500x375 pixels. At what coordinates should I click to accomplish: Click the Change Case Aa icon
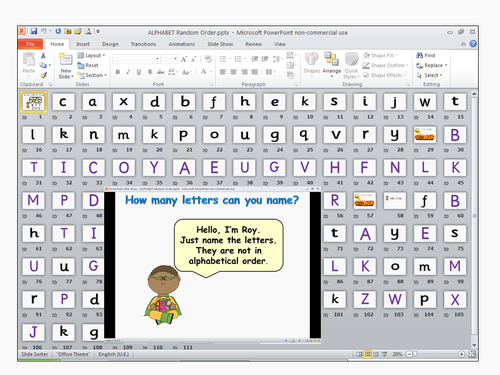point(186,72)
